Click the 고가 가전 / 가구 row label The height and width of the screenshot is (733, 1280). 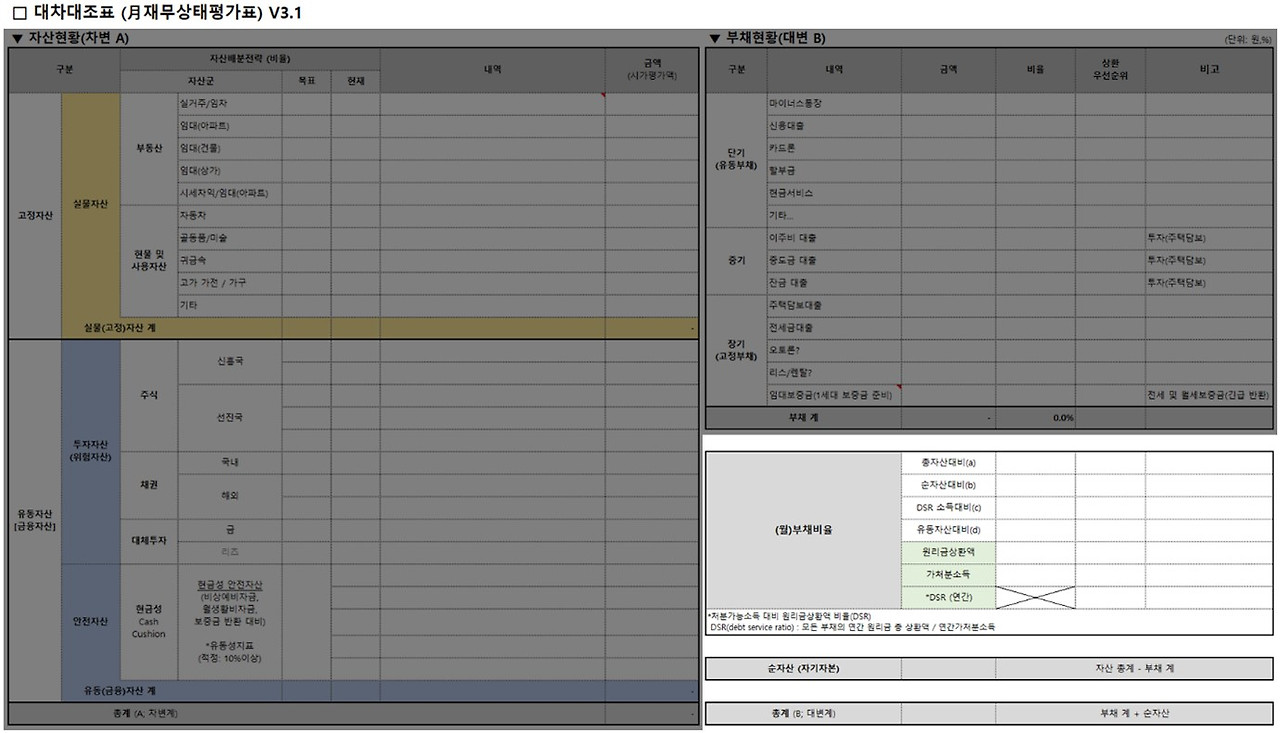(x=230, y=283)
